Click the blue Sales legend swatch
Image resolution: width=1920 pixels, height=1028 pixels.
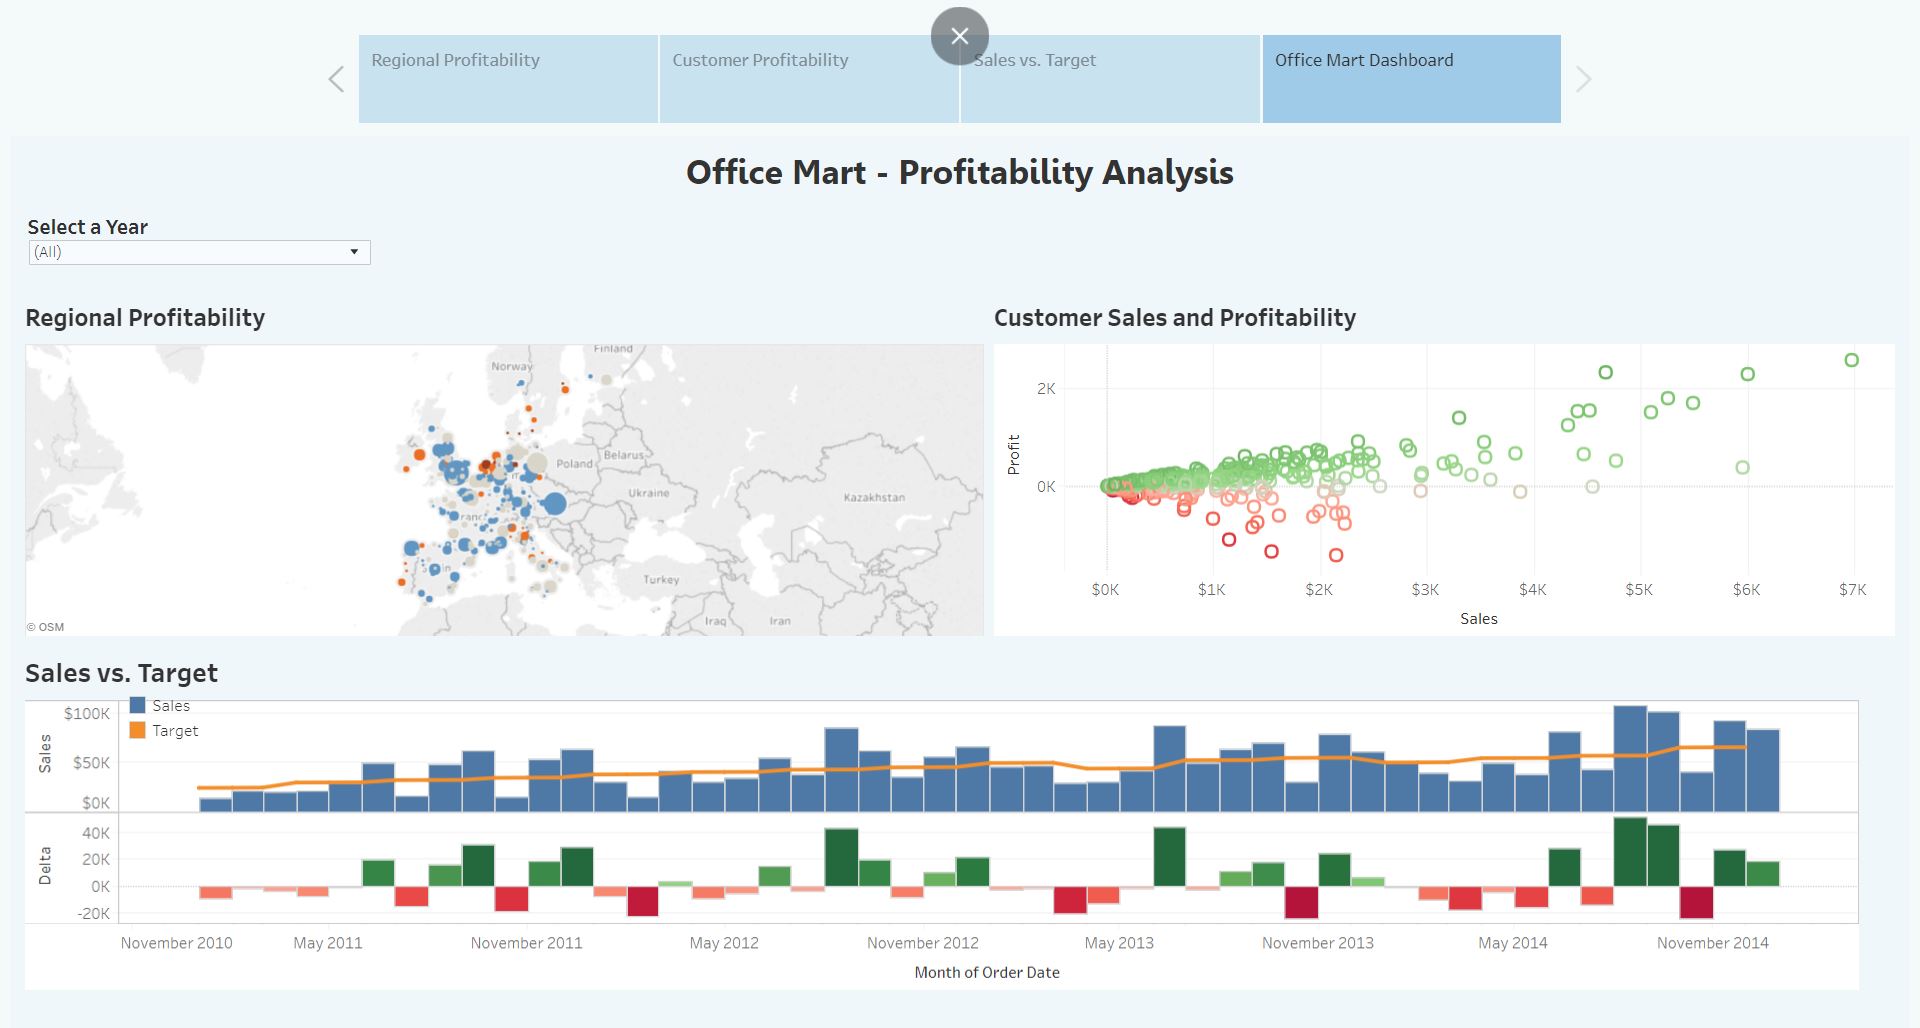(x=138, y=705)
